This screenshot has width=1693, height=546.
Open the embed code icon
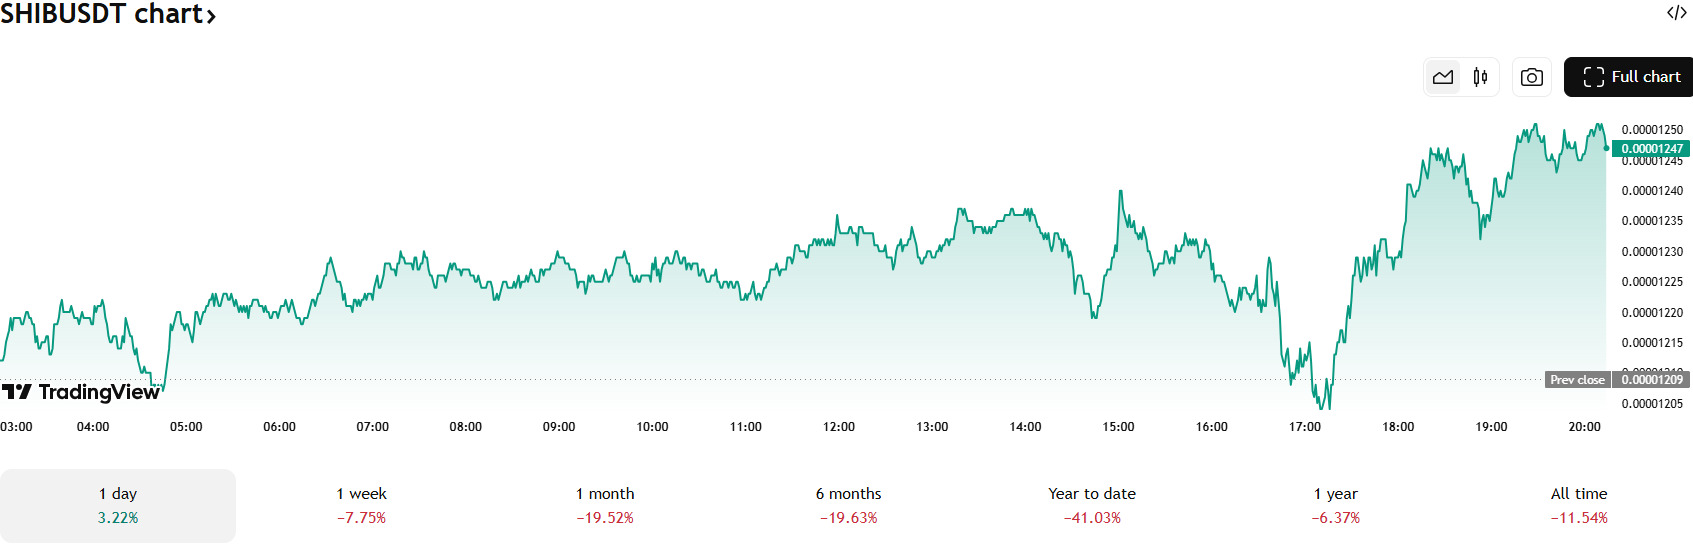pyautogui.click(x=1676, y=13)
